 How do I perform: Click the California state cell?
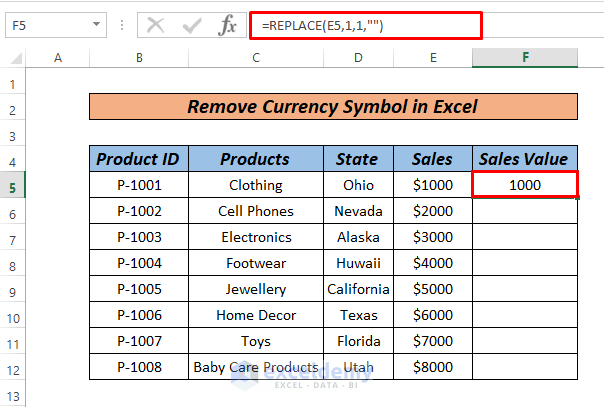pos(358,289)
